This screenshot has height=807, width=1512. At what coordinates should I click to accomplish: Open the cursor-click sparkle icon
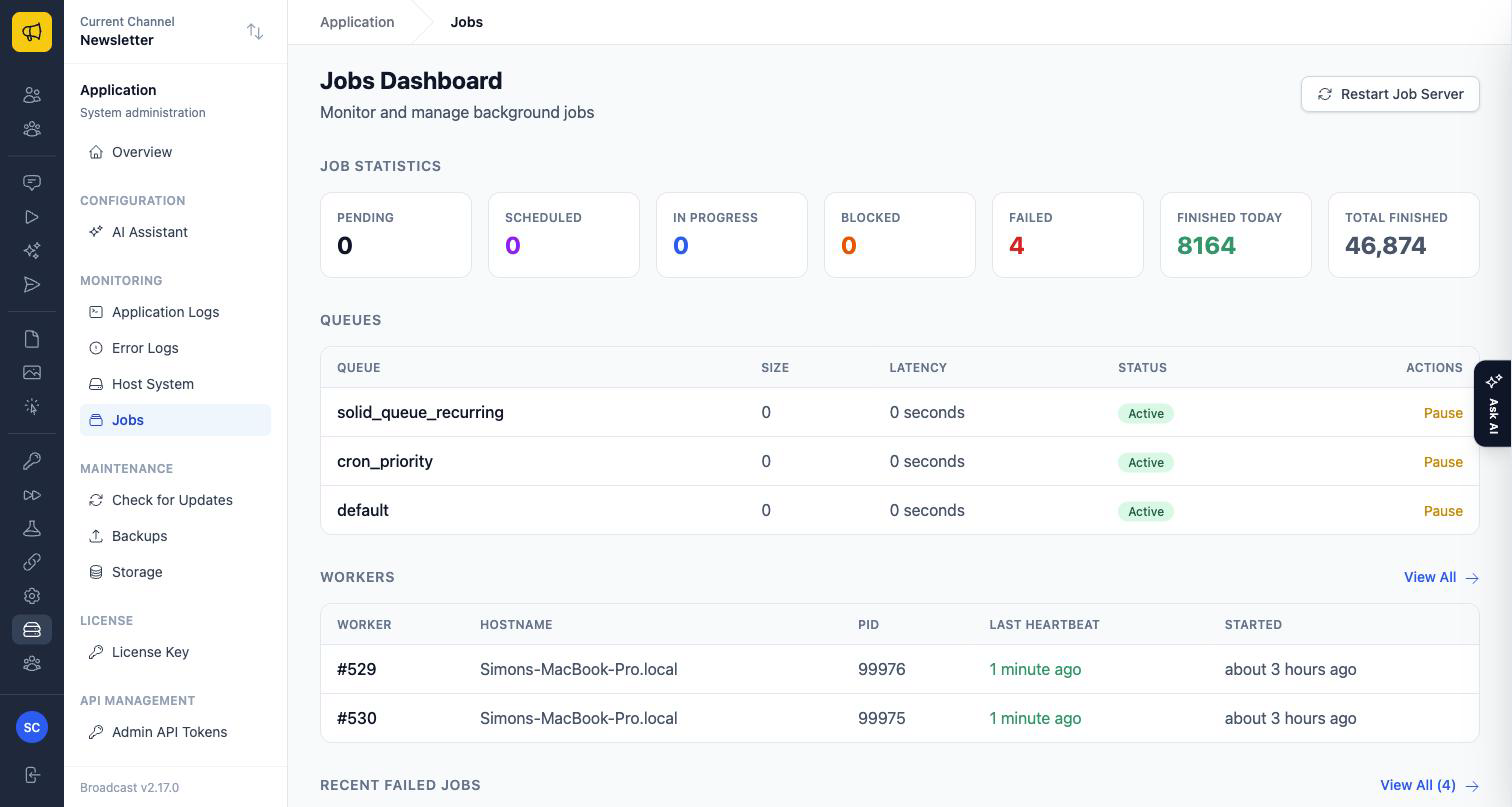(x=32, y=406)
